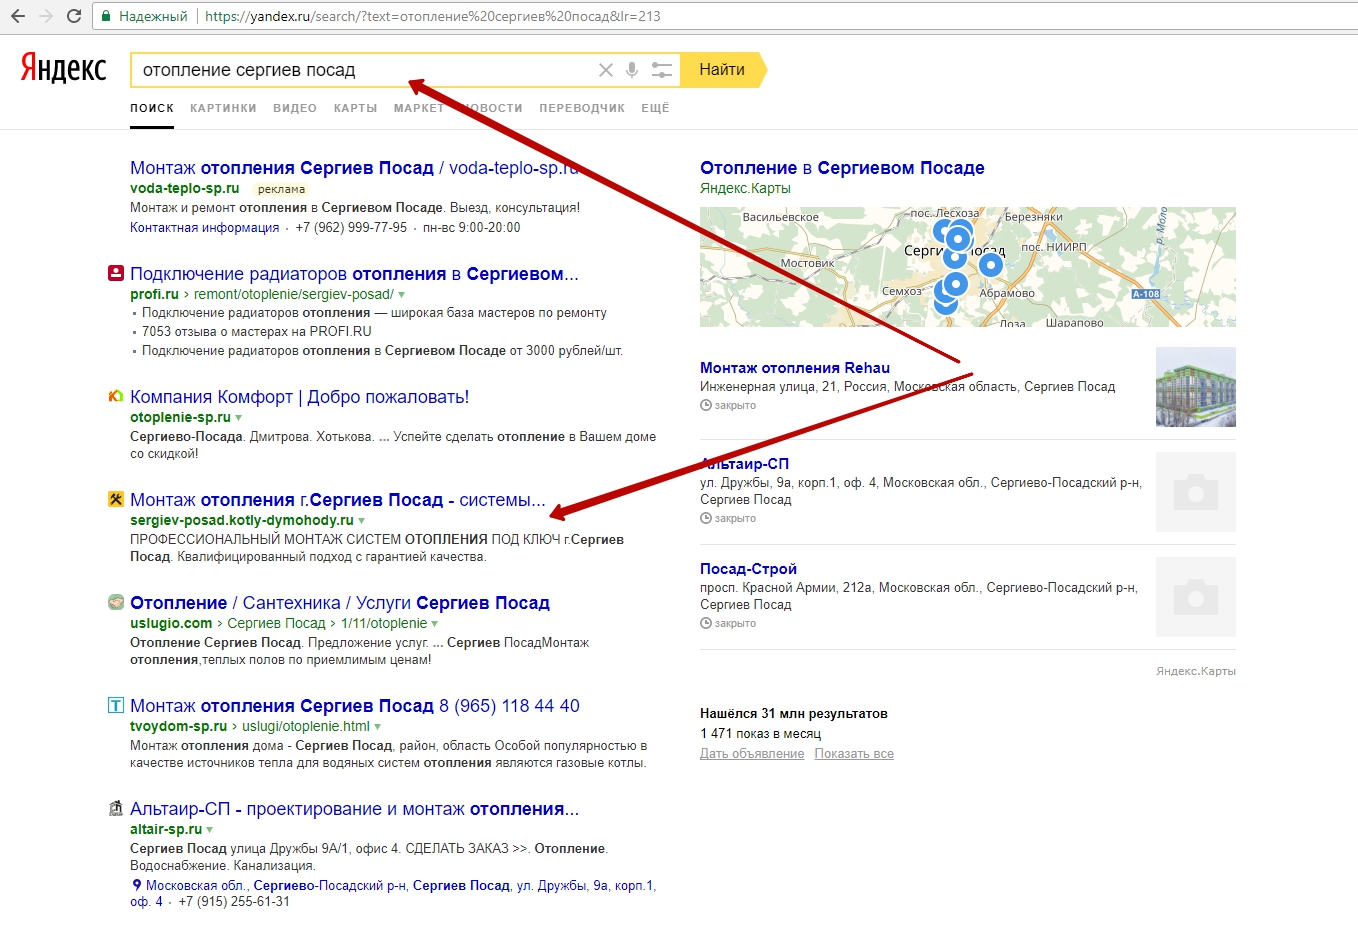Click the green voda-teplo-sp.ru URL
The width and height of the screenshot is (1358, 930).
point(184,188)
